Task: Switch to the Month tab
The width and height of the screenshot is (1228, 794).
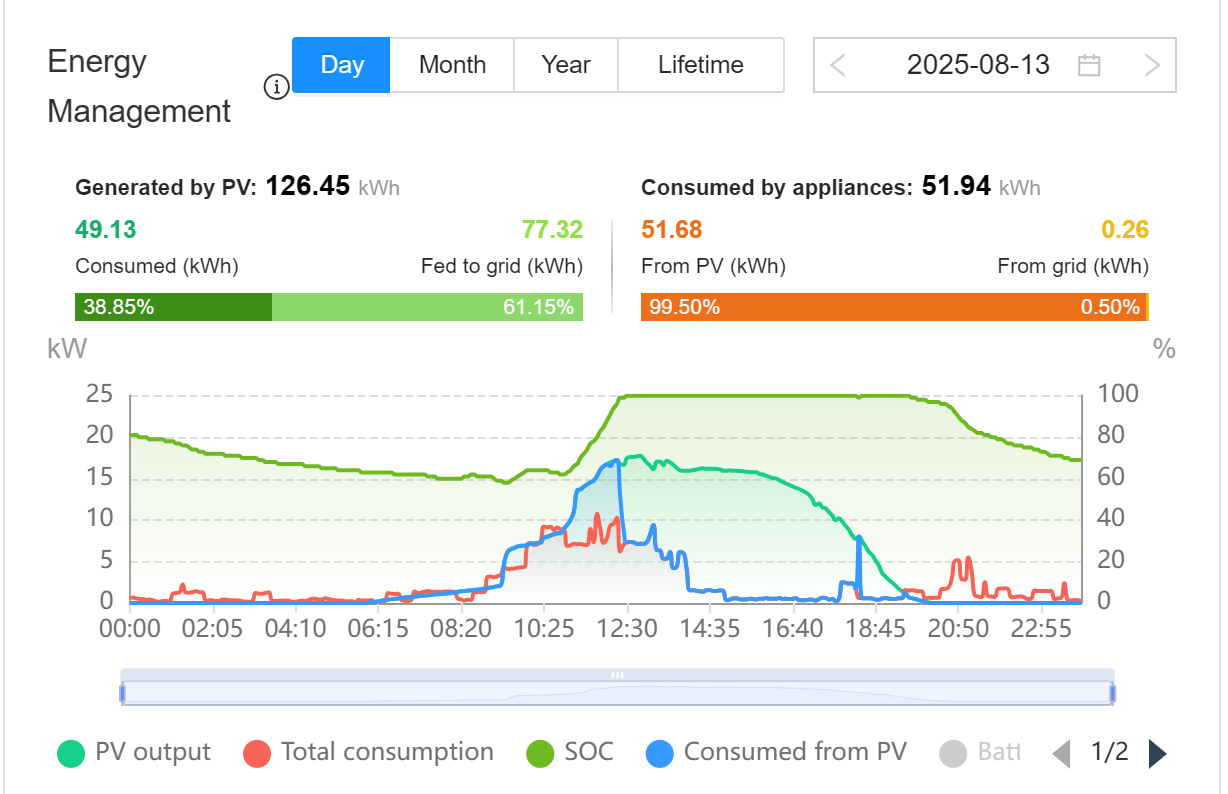Action: pos(452,66)
